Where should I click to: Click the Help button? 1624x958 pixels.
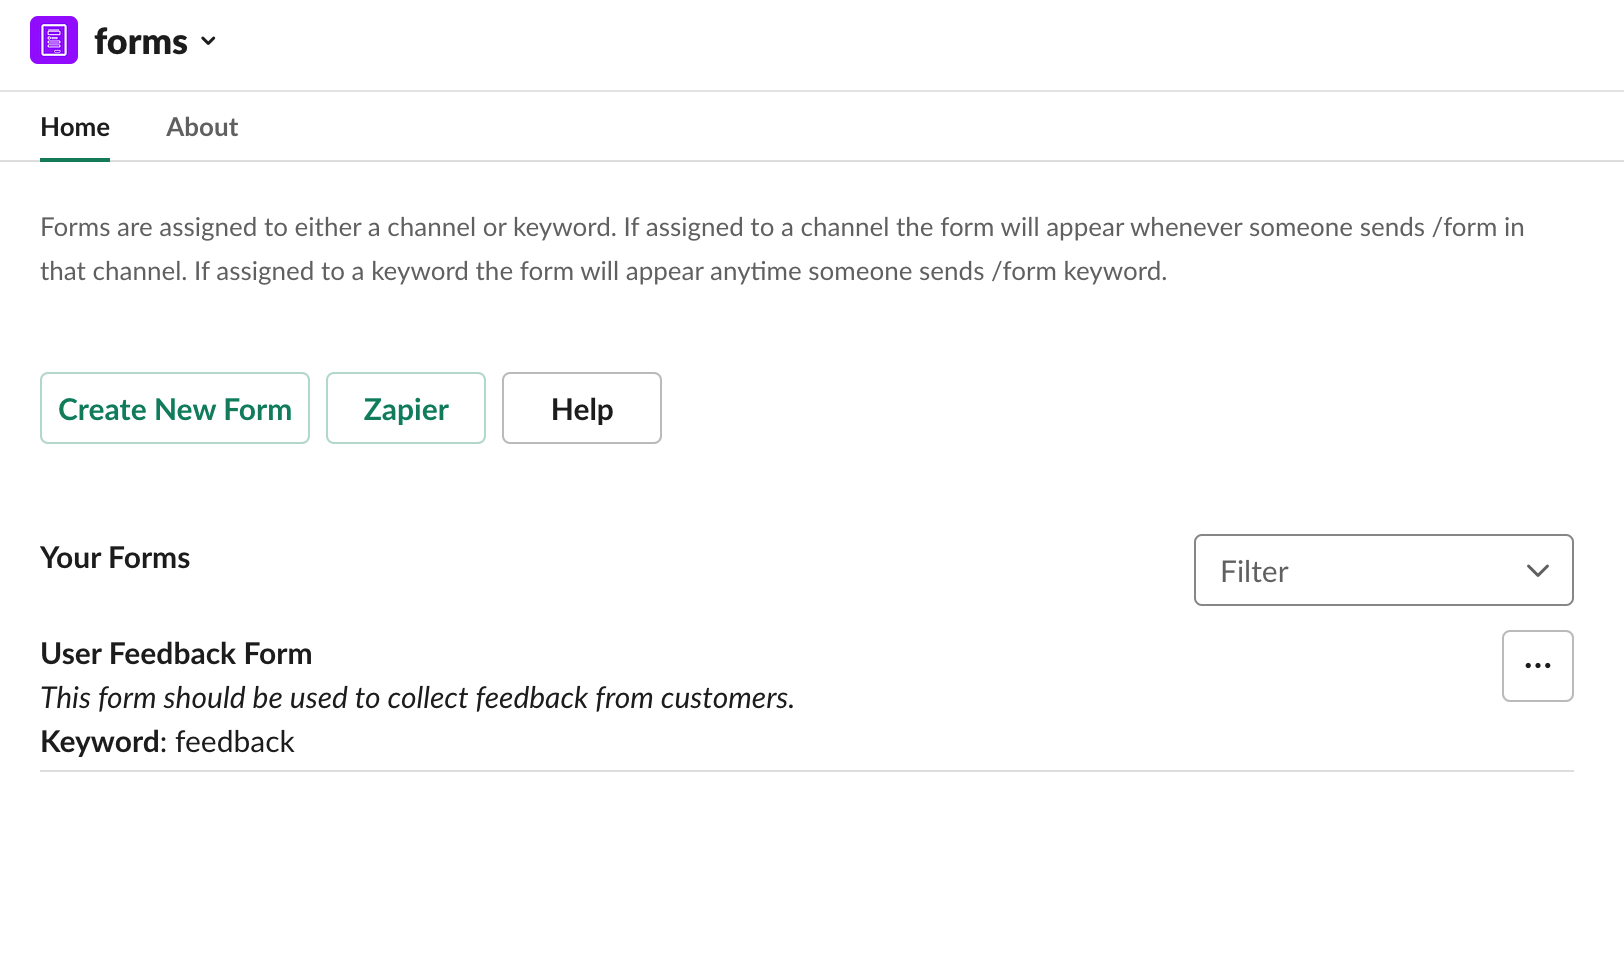(581, 408)
